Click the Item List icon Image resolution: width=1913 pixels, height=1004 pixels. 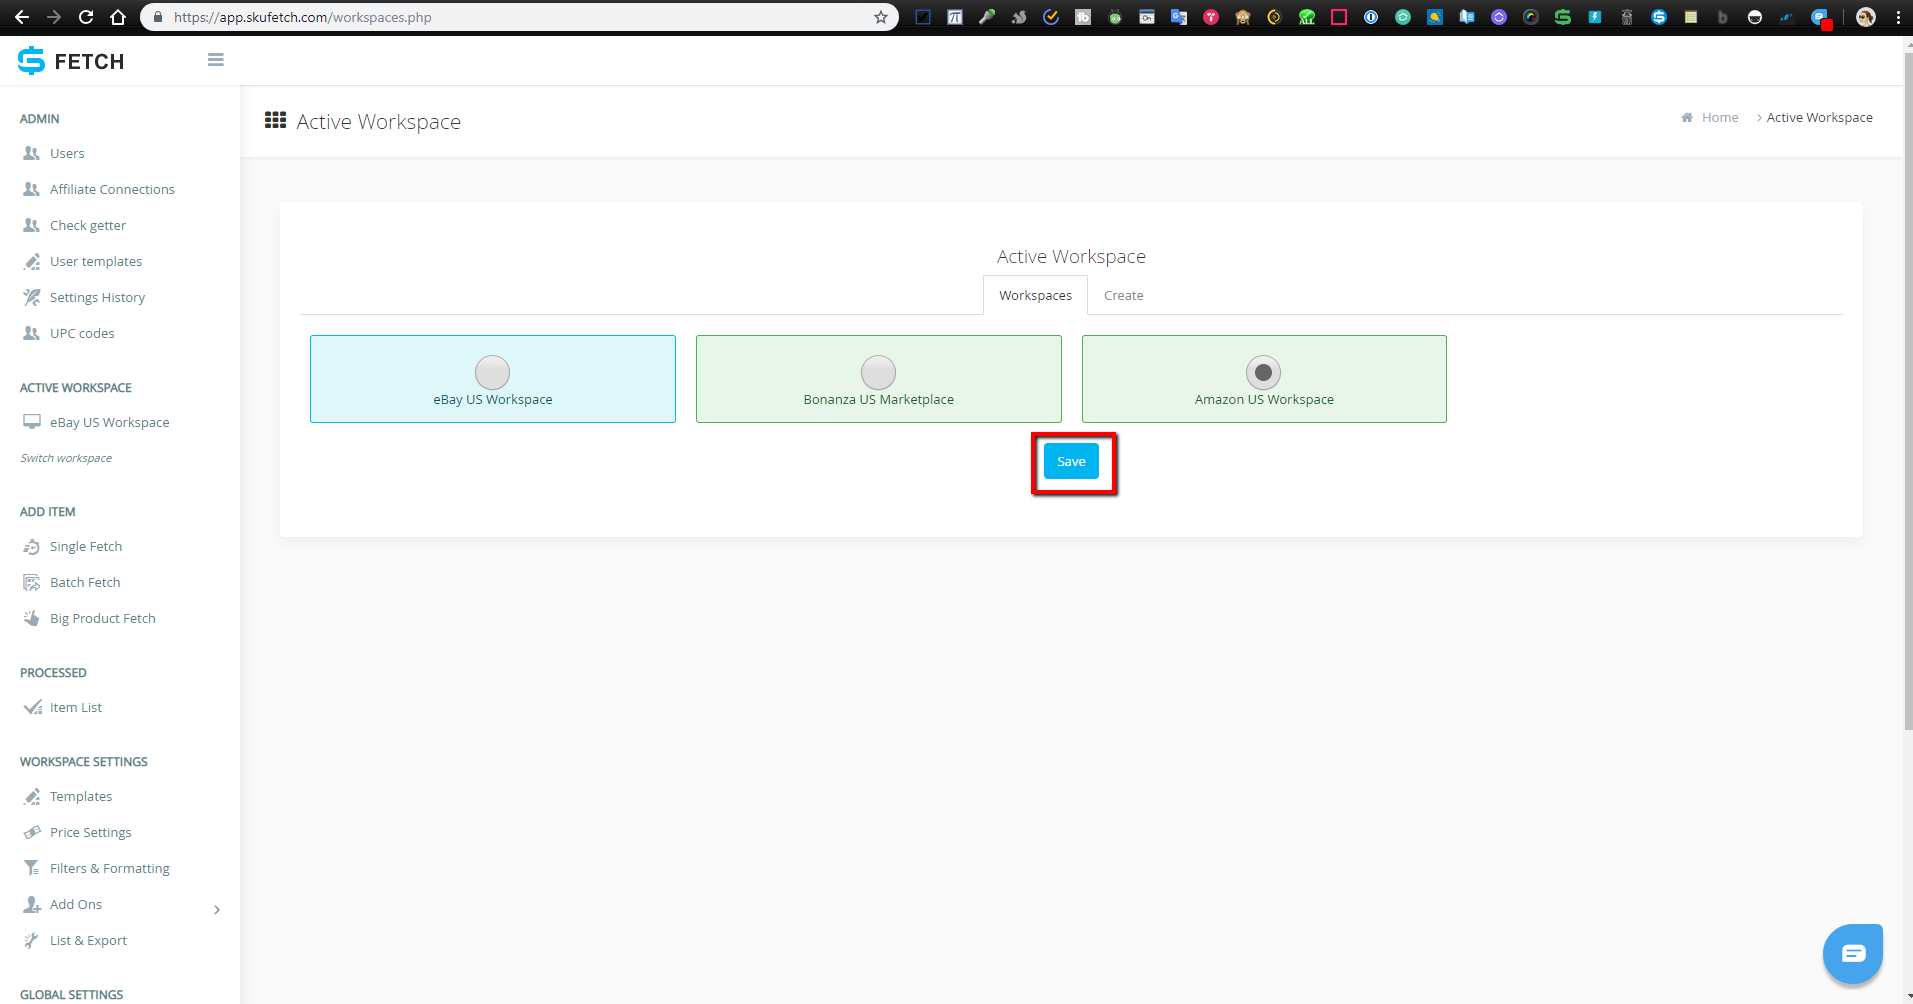32,707
